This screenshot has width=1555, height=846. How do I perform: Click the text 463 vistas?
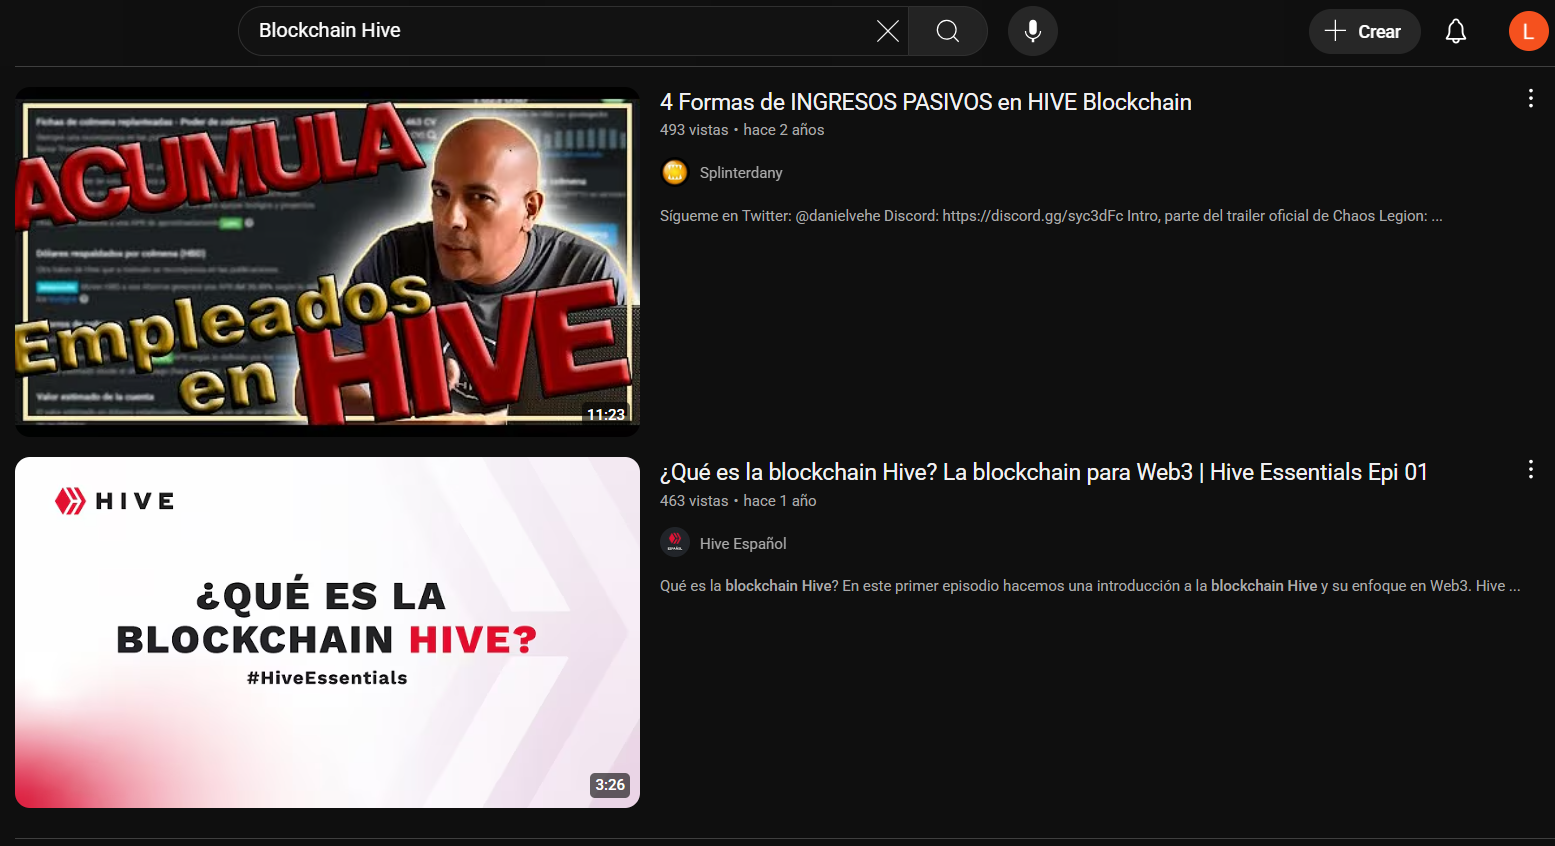[x=694, y=501]
